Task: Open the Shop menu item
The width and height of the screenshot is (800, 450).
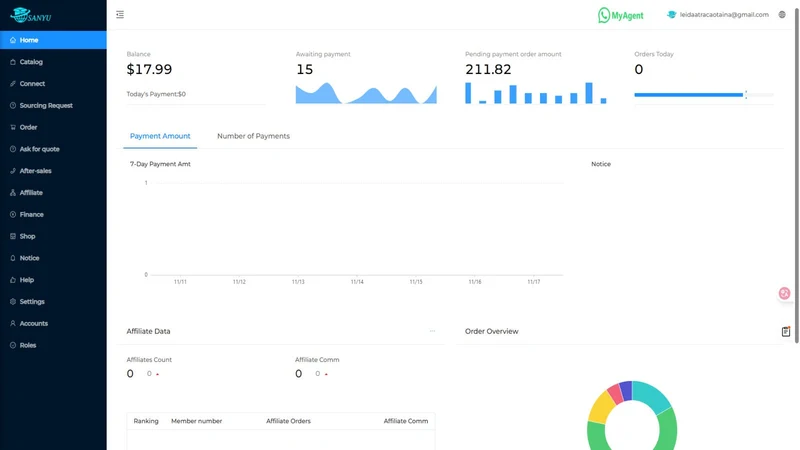Action: coord(53,236)
